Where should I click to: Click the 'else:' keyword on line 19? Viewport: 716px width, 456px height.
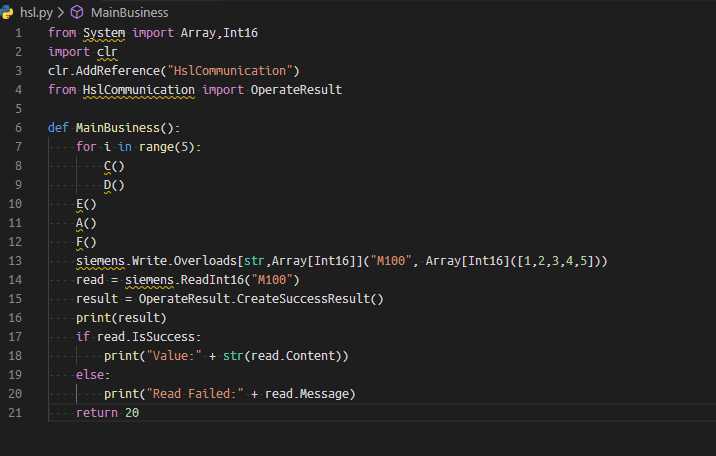(x=93, y=375)
